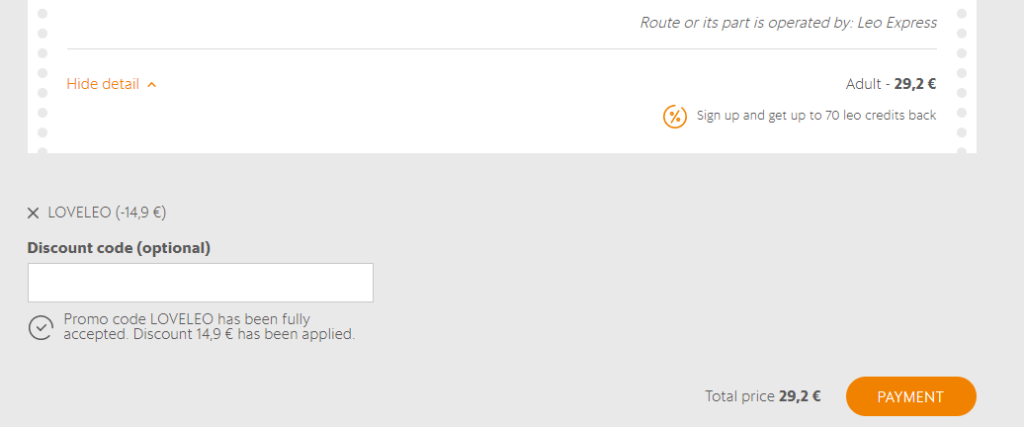Viewport: 1024px width, 427px height.
Task: Click the words Leo Express in the route note
Action: (897, 22)
